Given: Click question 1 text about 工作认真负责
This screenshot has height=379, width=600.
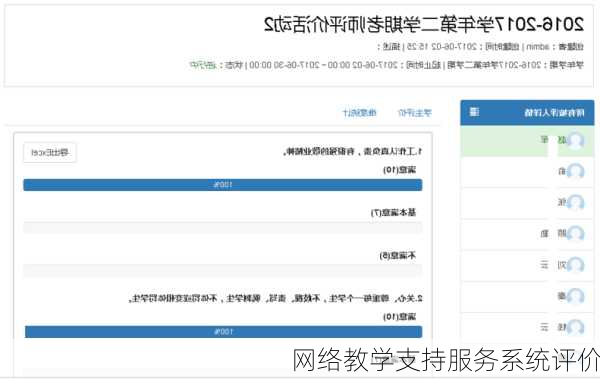Looking at the screenshot, I should [352, 152].
